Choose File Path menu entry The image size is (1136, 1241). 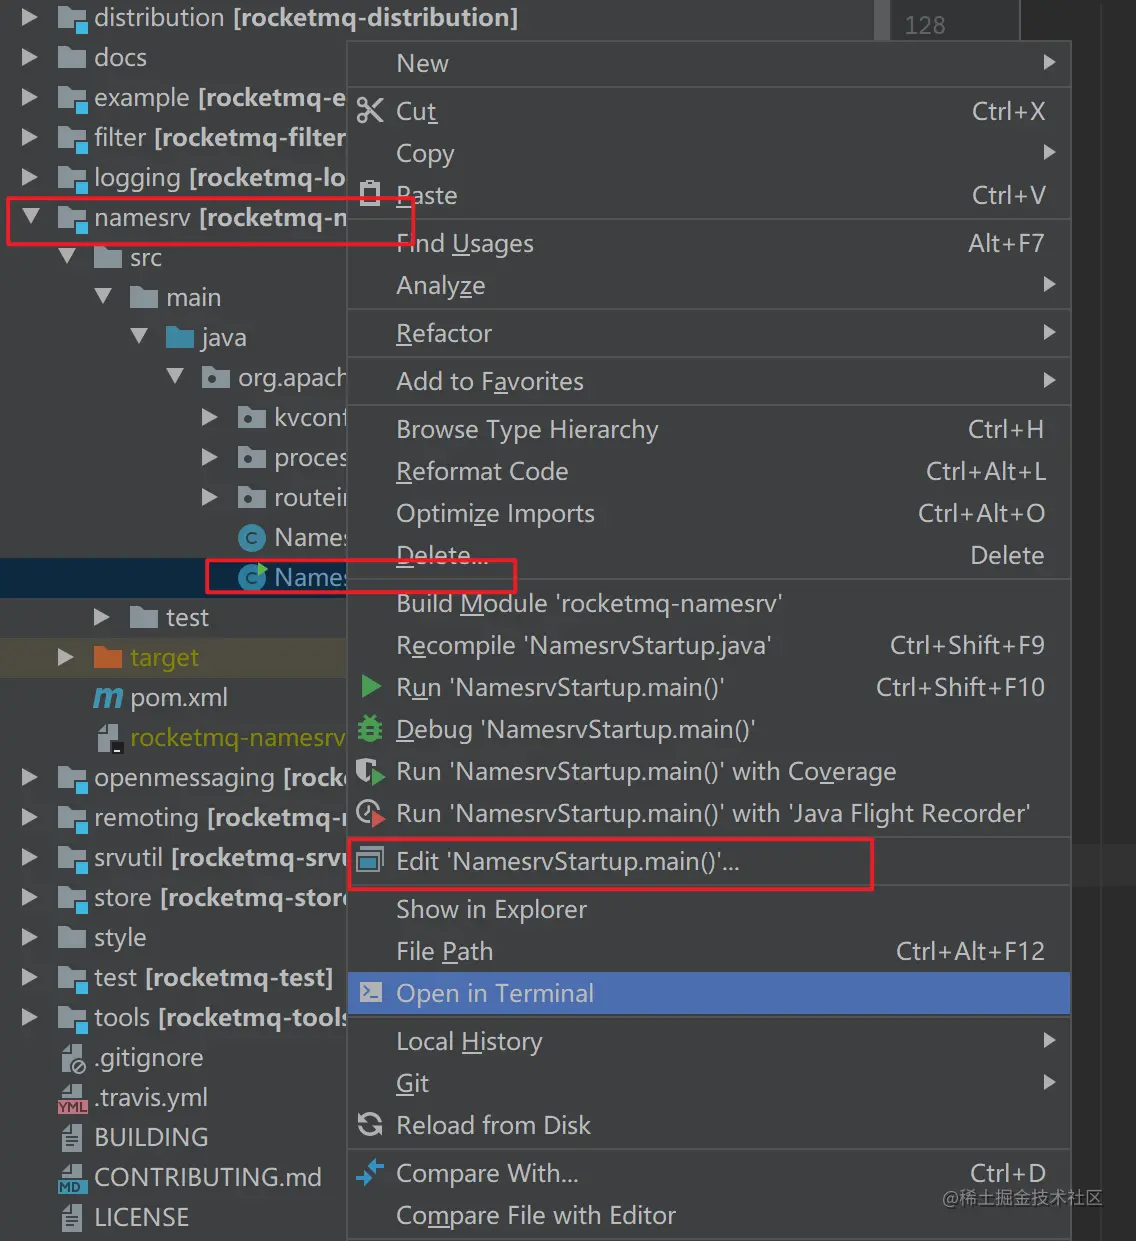coord(709,951)
